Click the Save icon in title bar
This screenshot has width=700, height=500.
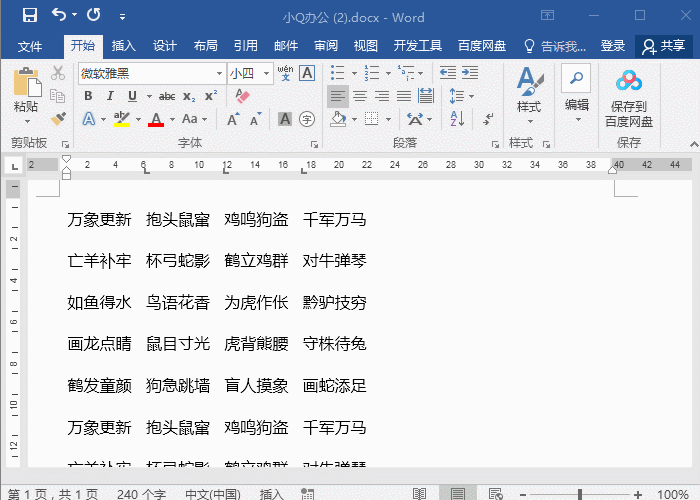29,16
